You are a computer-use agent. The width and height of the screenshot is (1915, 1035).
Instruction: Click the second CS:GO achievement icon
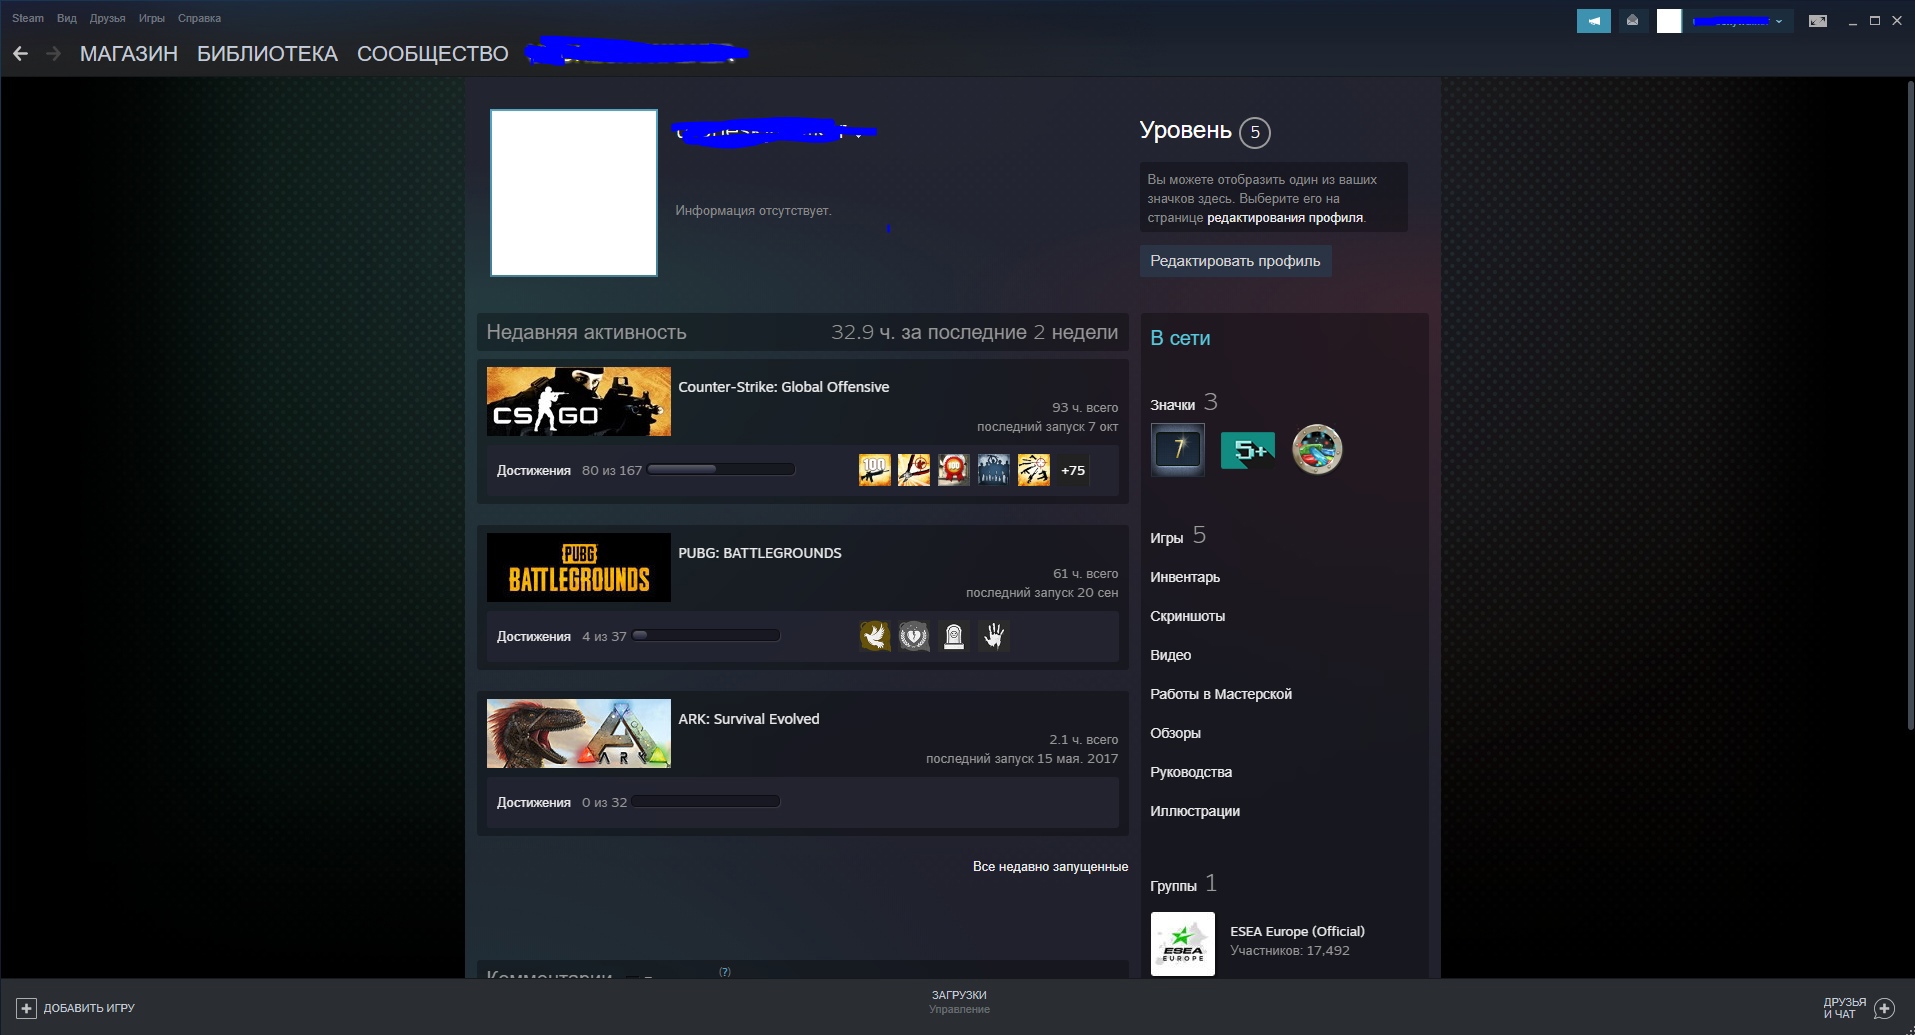tap(914, 470)
